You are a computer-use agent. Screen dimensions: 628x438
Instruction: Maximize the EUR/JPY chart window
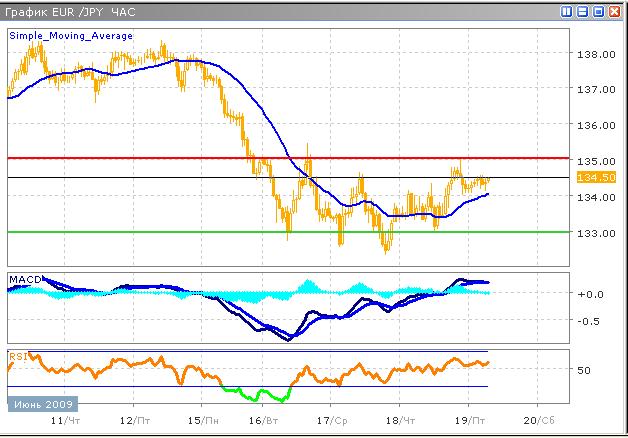click(x=598, y=11)
